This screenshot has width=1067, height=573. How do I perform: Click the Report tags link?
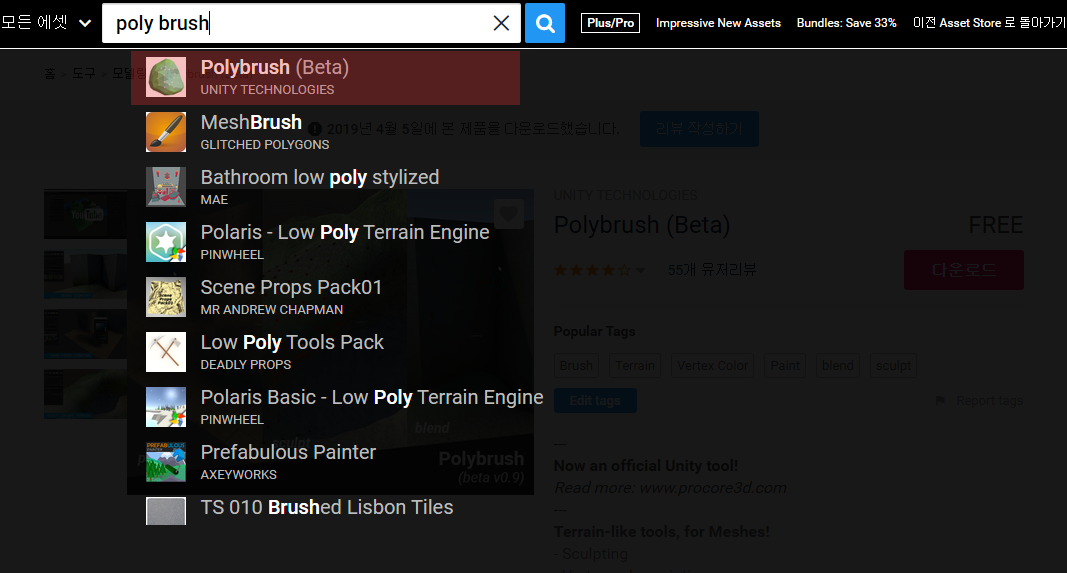click(x=990, y=401)
